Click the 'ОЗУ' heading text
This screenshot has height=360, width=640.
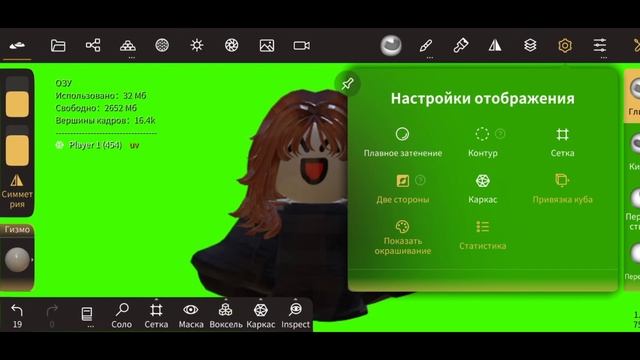pos(64,83)
